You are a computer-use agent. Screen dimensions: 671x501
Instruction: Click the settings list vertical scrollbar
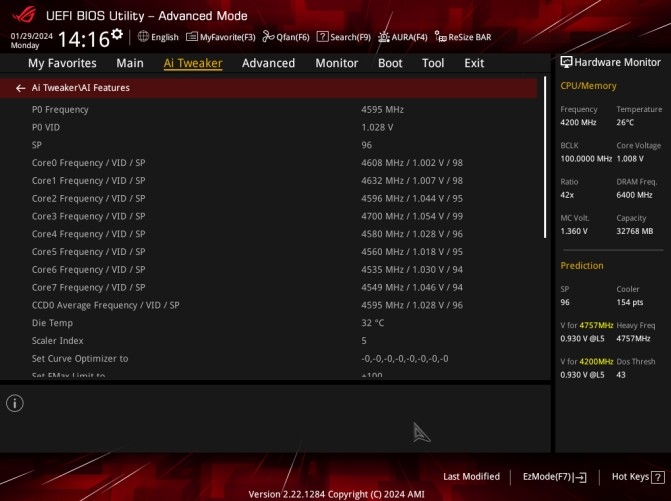click(545, 157)
